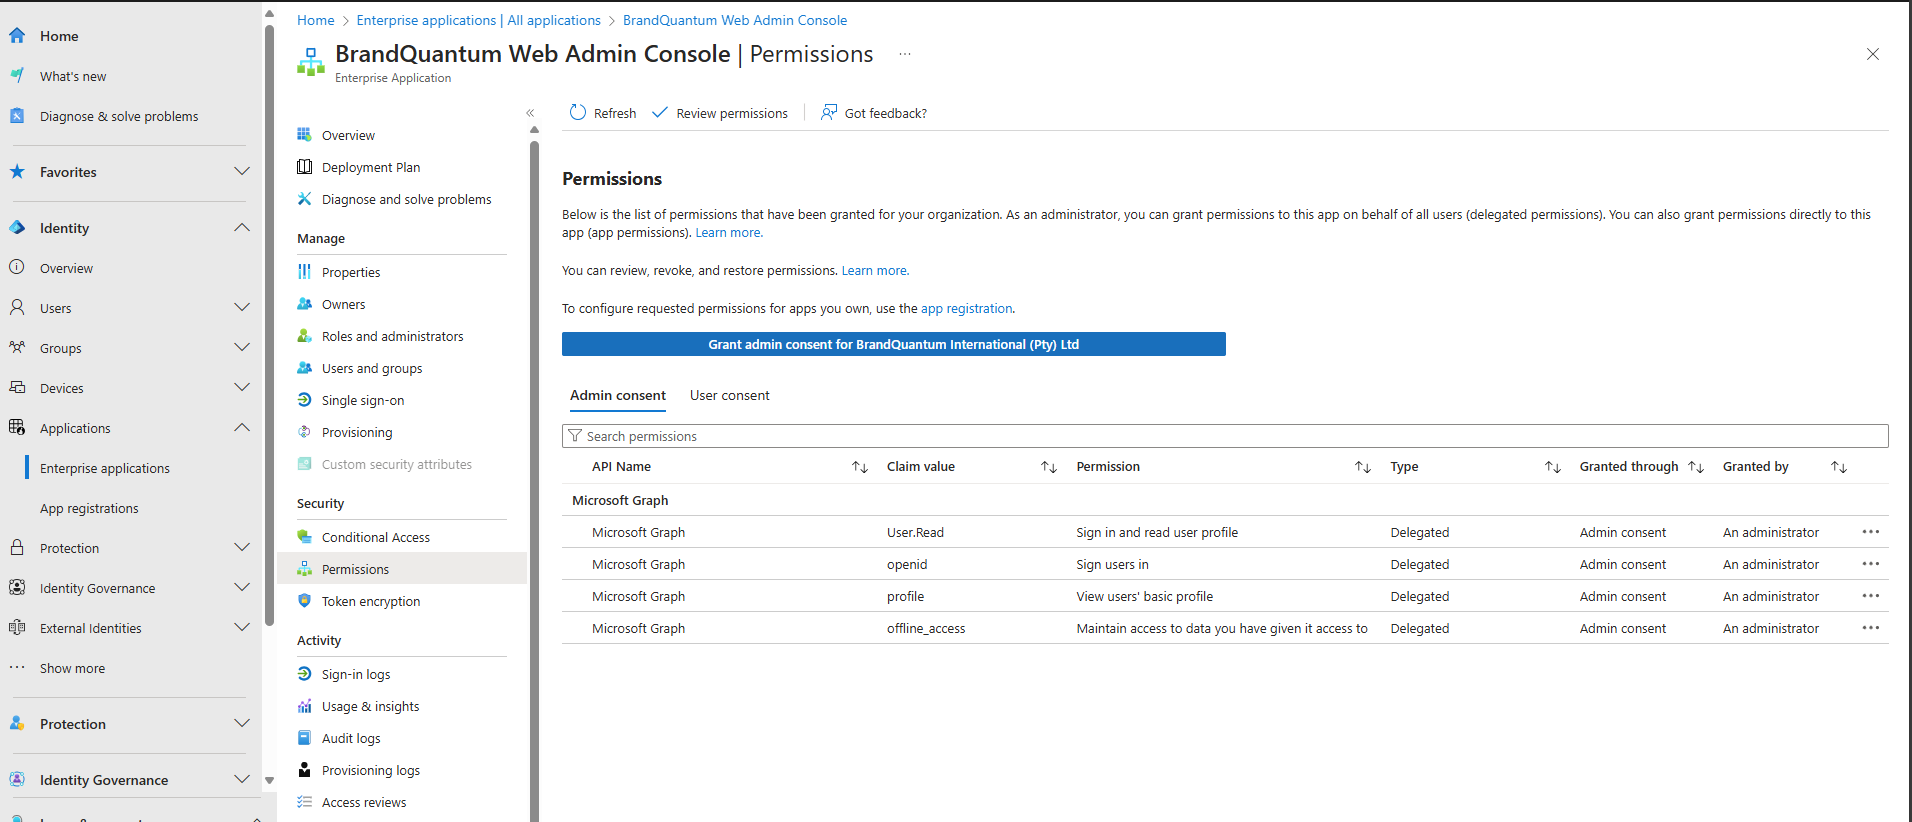Sort the table by the Type column arrows

pos(1553,467)
